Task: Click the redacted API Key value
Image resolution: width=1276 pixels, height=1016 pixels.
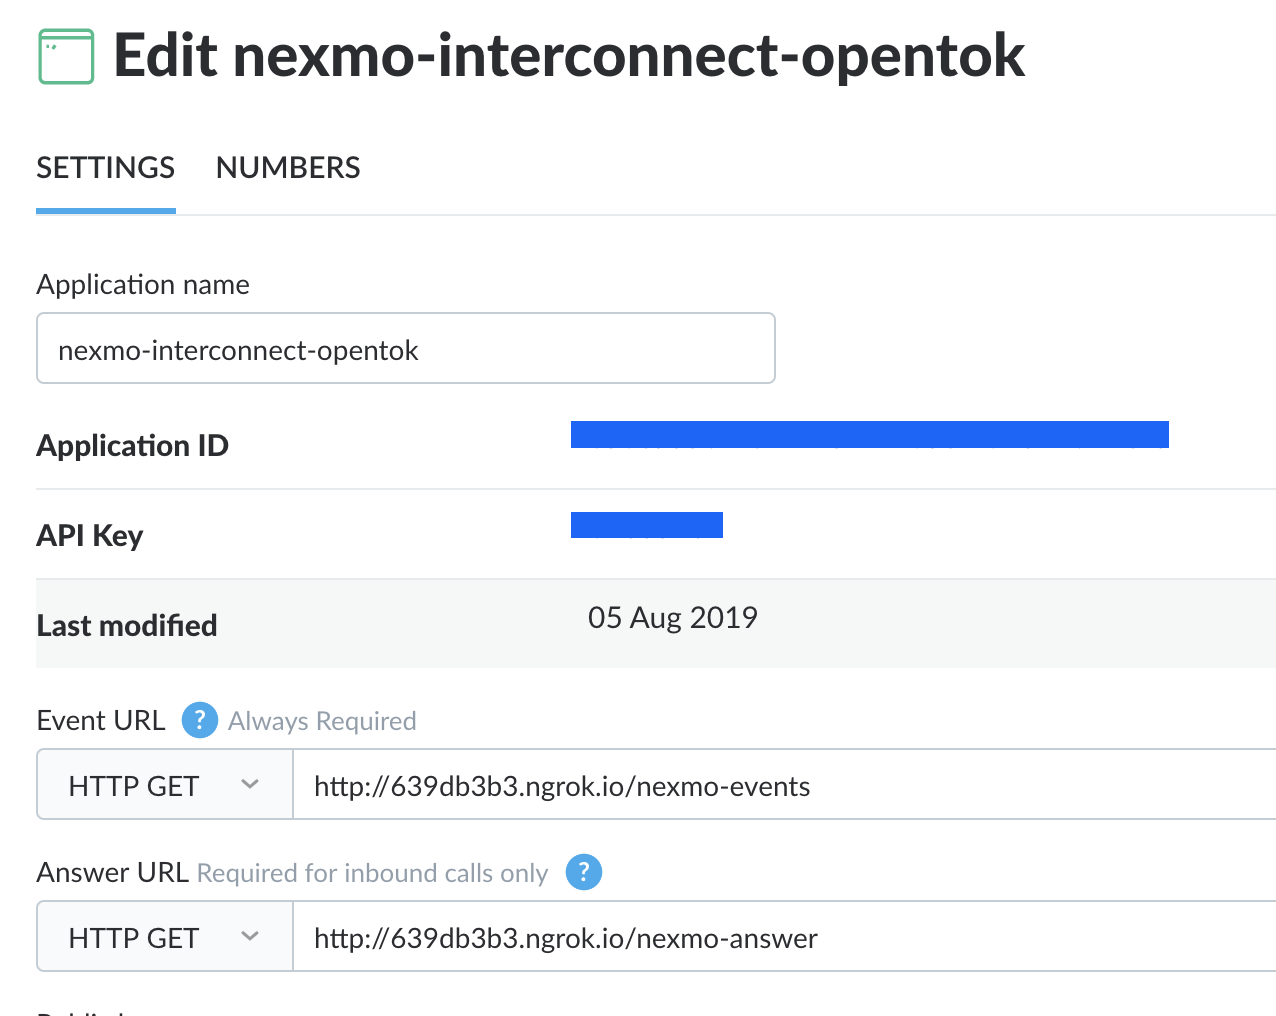Action: coord(646,525)
